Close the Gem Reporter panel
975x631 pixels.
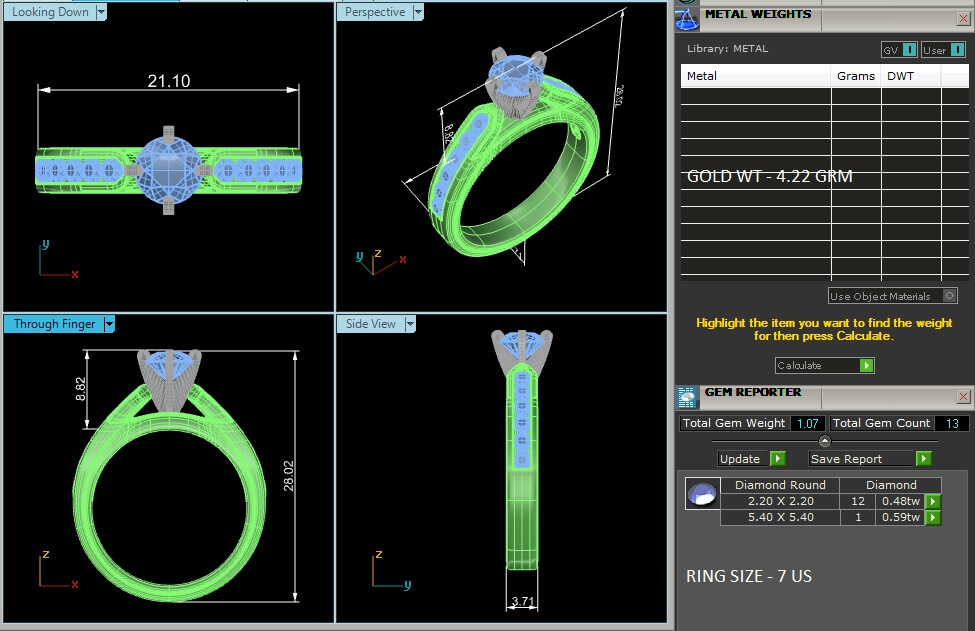[962, 396]
